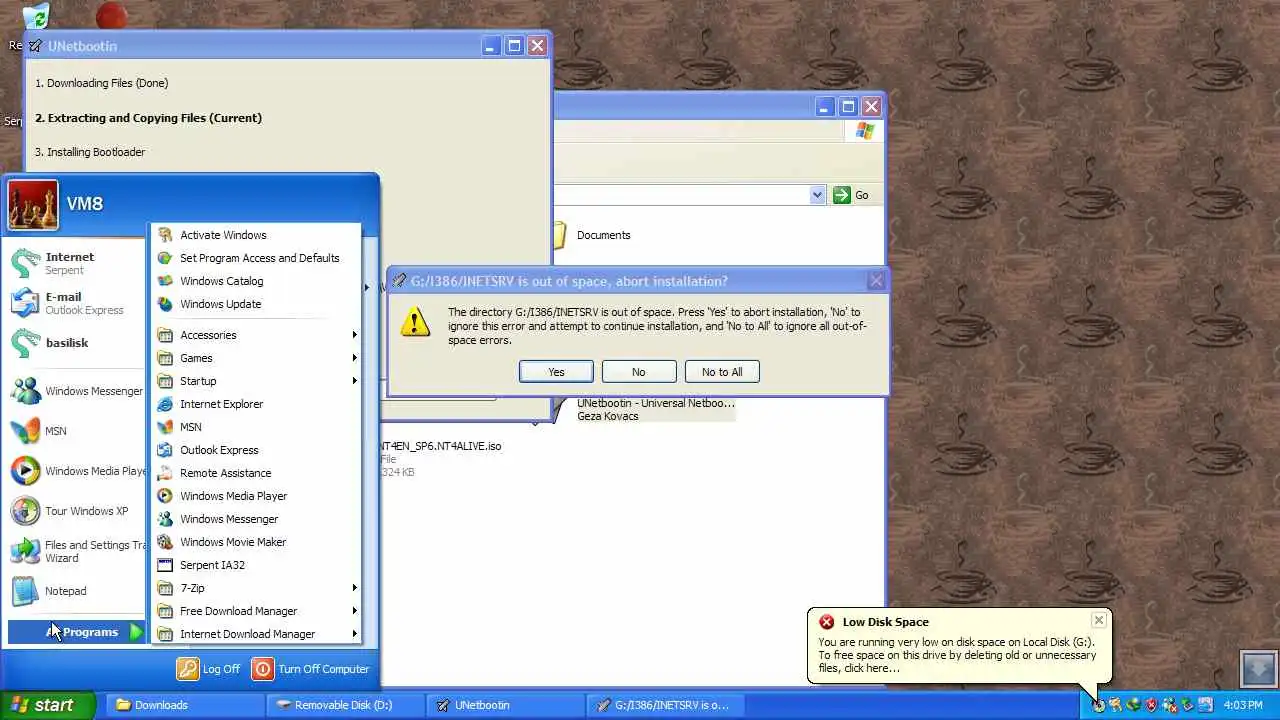Viewport: 1280px width, 720px height.
Task: Click the VM8 user picture
Action: pos(33,204)
